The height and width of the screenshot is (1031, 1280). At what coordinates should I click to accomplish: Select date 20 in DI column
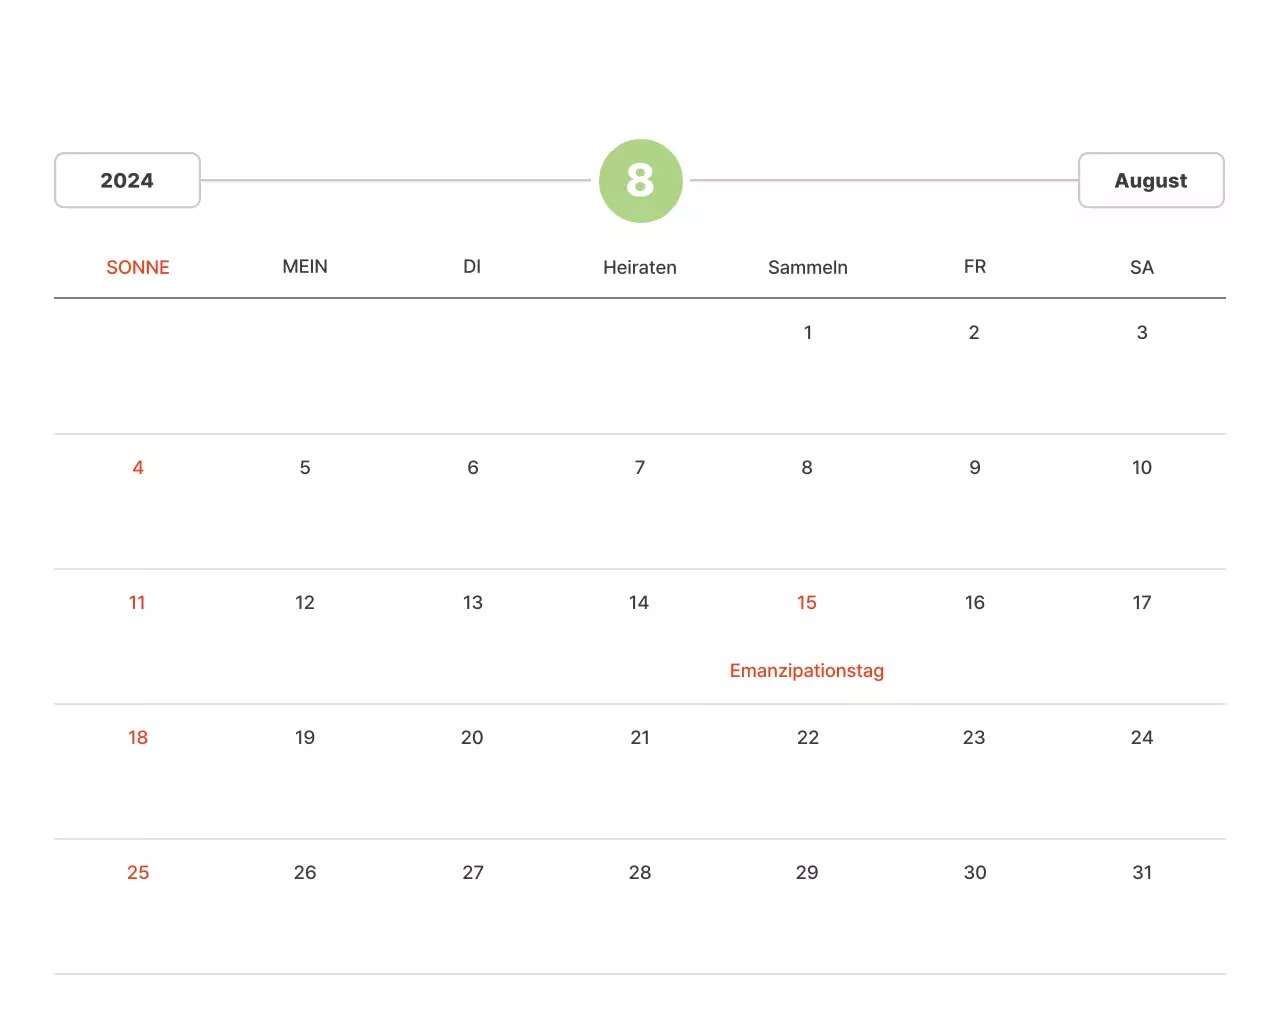click(x=472, y=737)
